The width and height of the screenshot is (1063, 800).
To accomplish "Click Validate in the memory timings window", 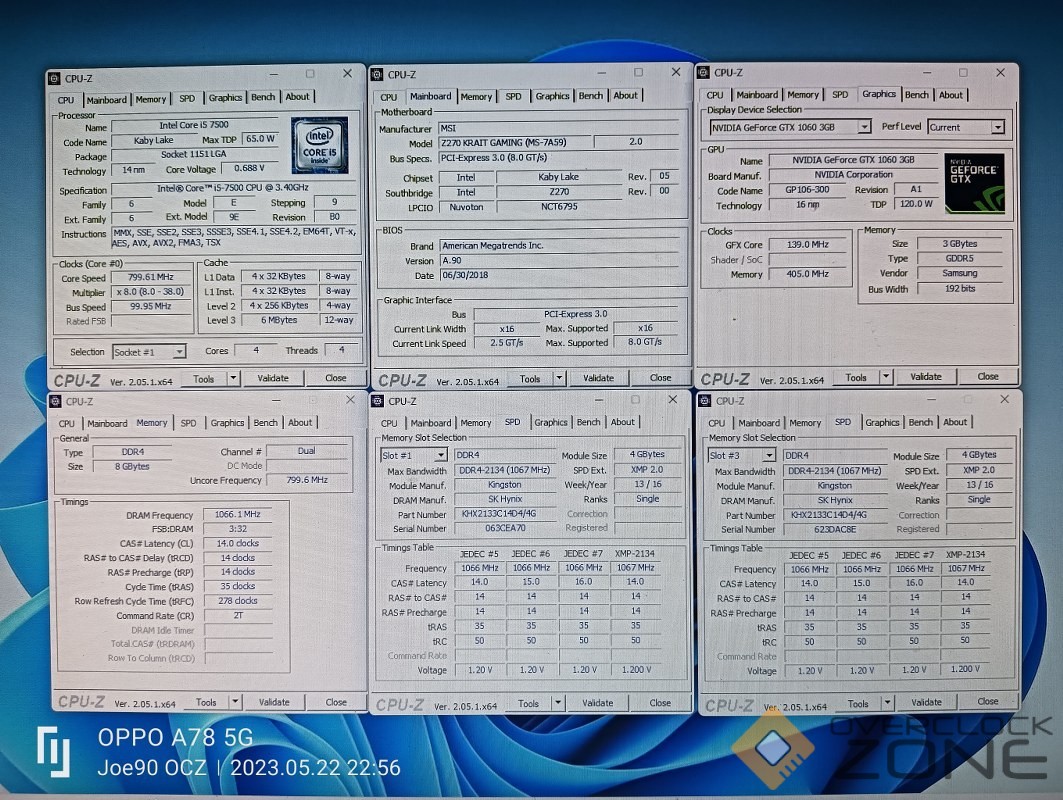I will coord(274,702).
